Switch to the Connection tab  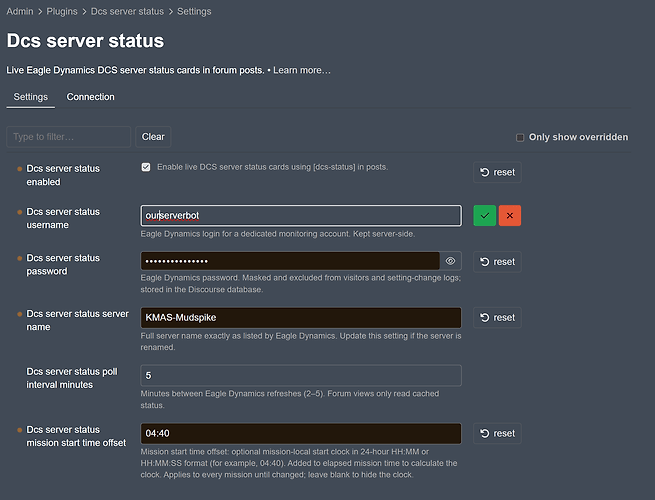(90, 97)
